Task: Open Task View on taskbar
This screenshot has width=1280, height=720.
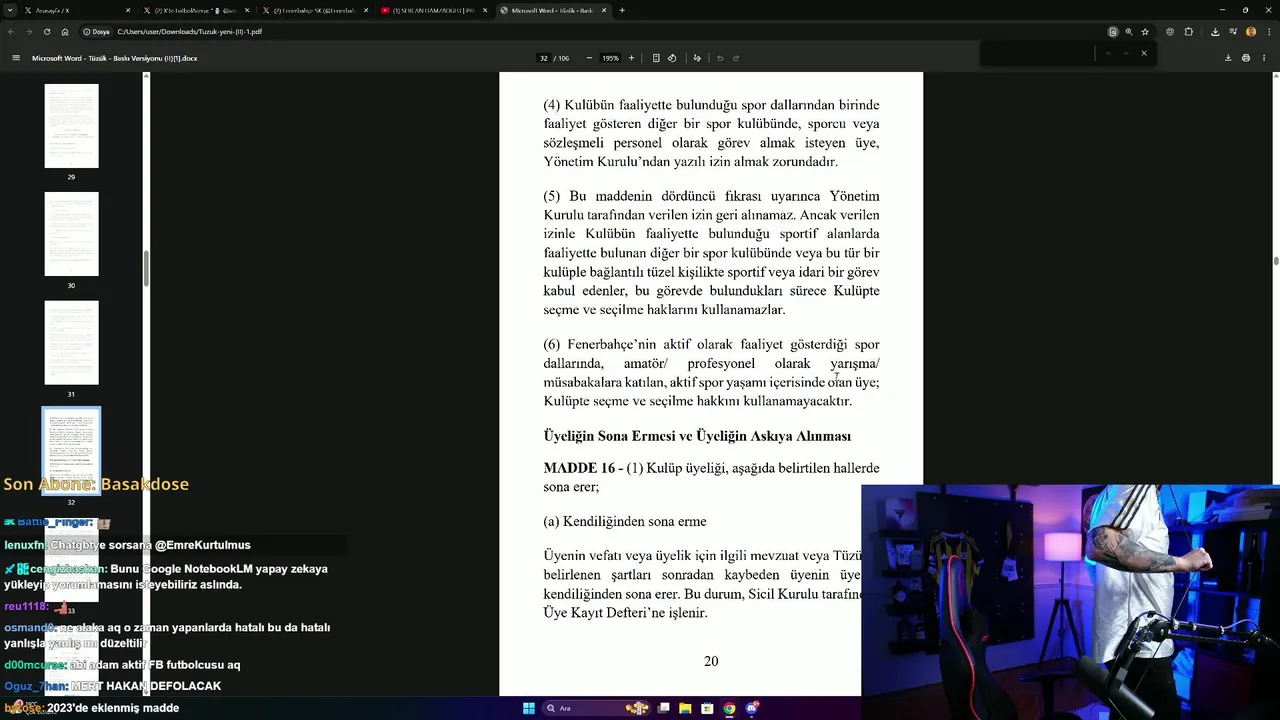Action: [663, 708]
